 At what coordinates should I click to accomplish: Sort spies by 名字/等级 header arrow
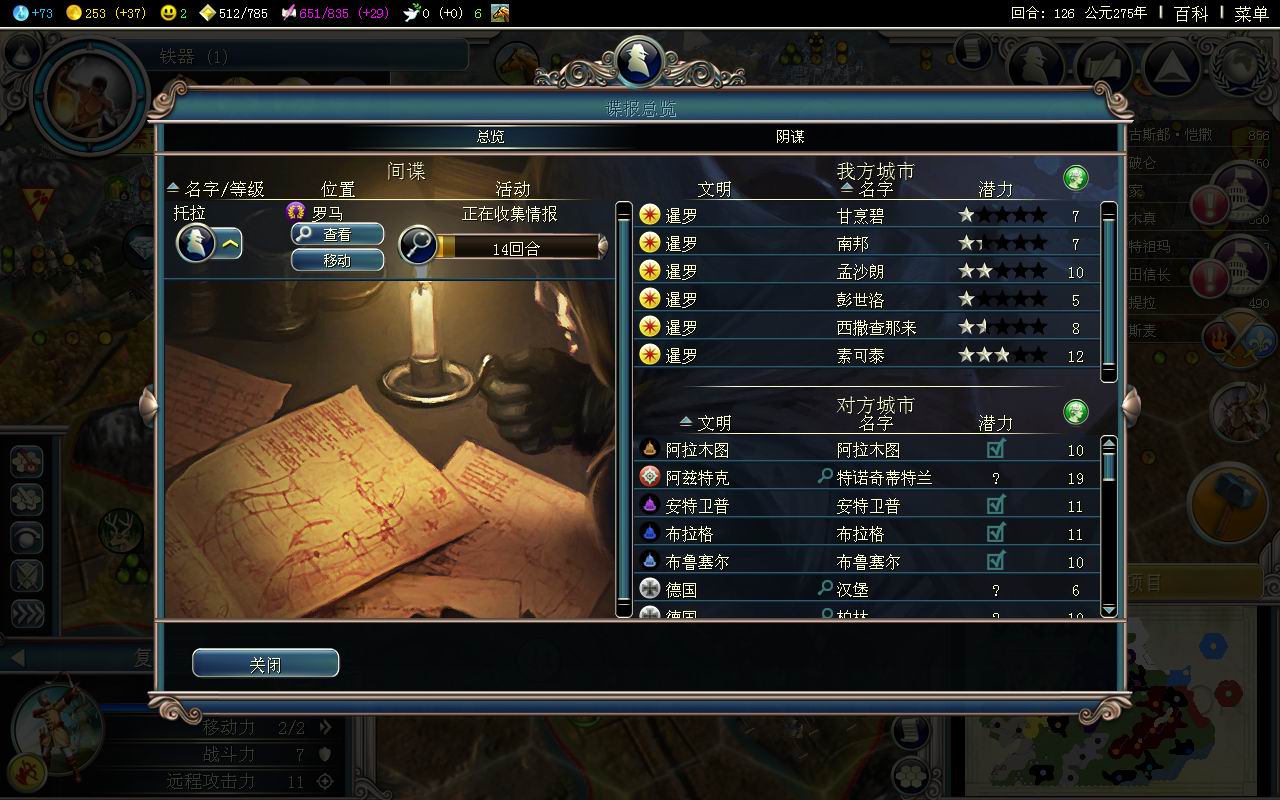[x=173, y=188]
